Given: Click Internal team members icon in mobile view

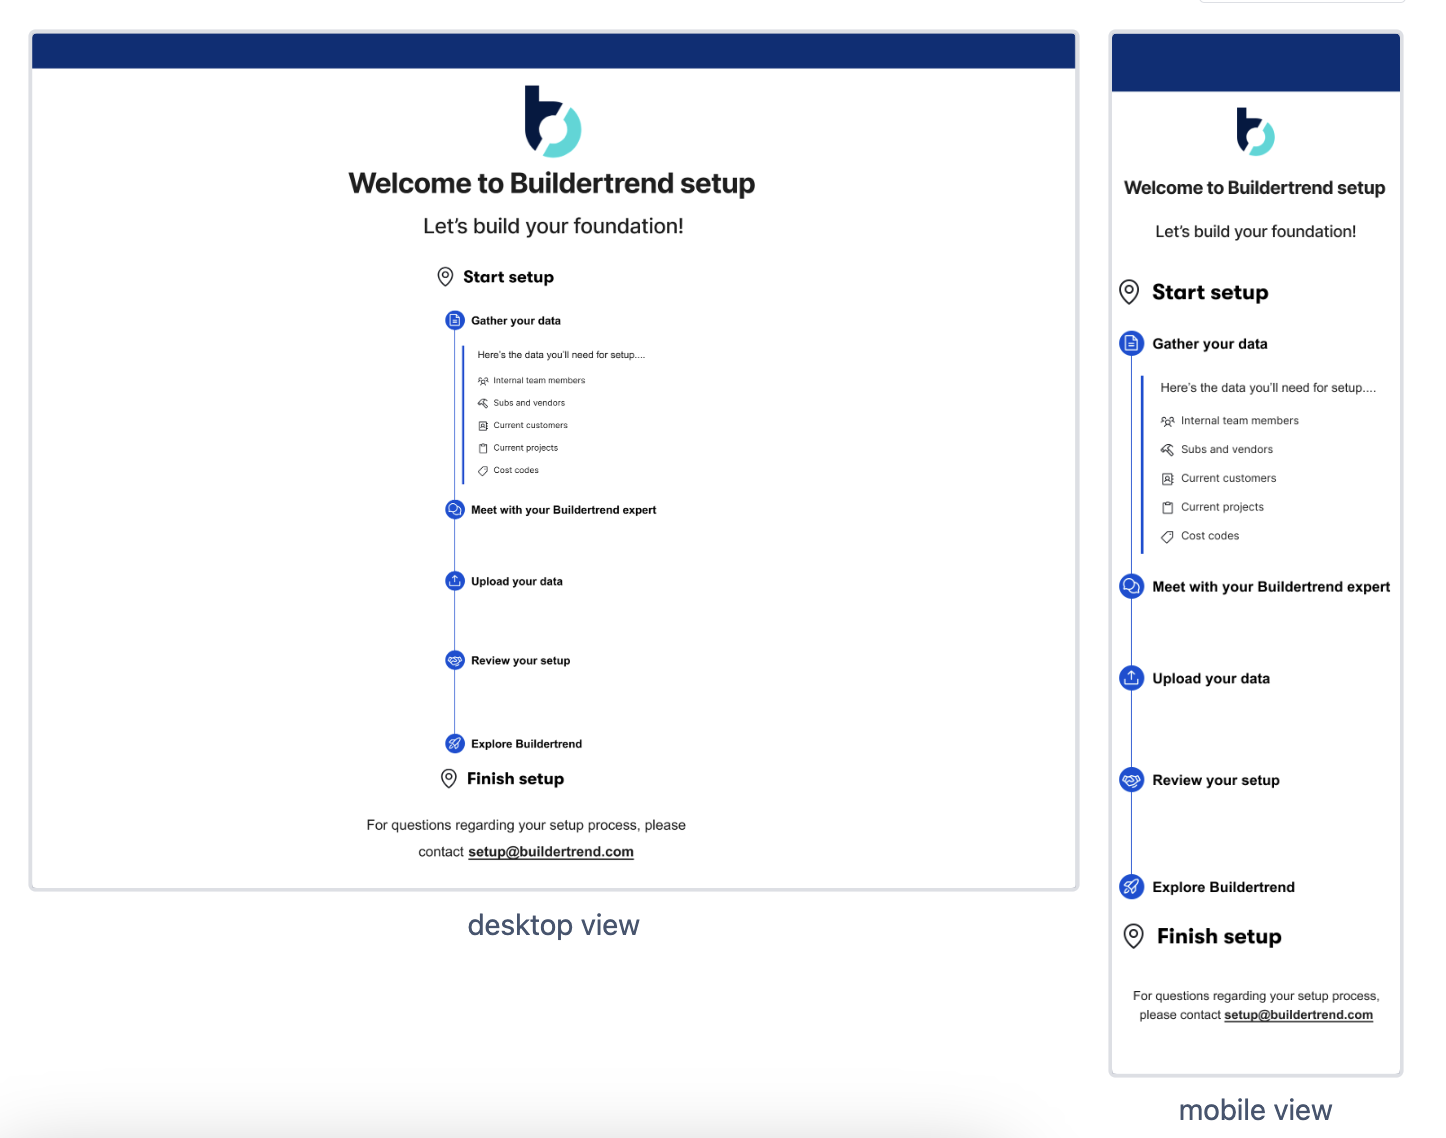Looking at the screenshot, I should [1167, 421].
